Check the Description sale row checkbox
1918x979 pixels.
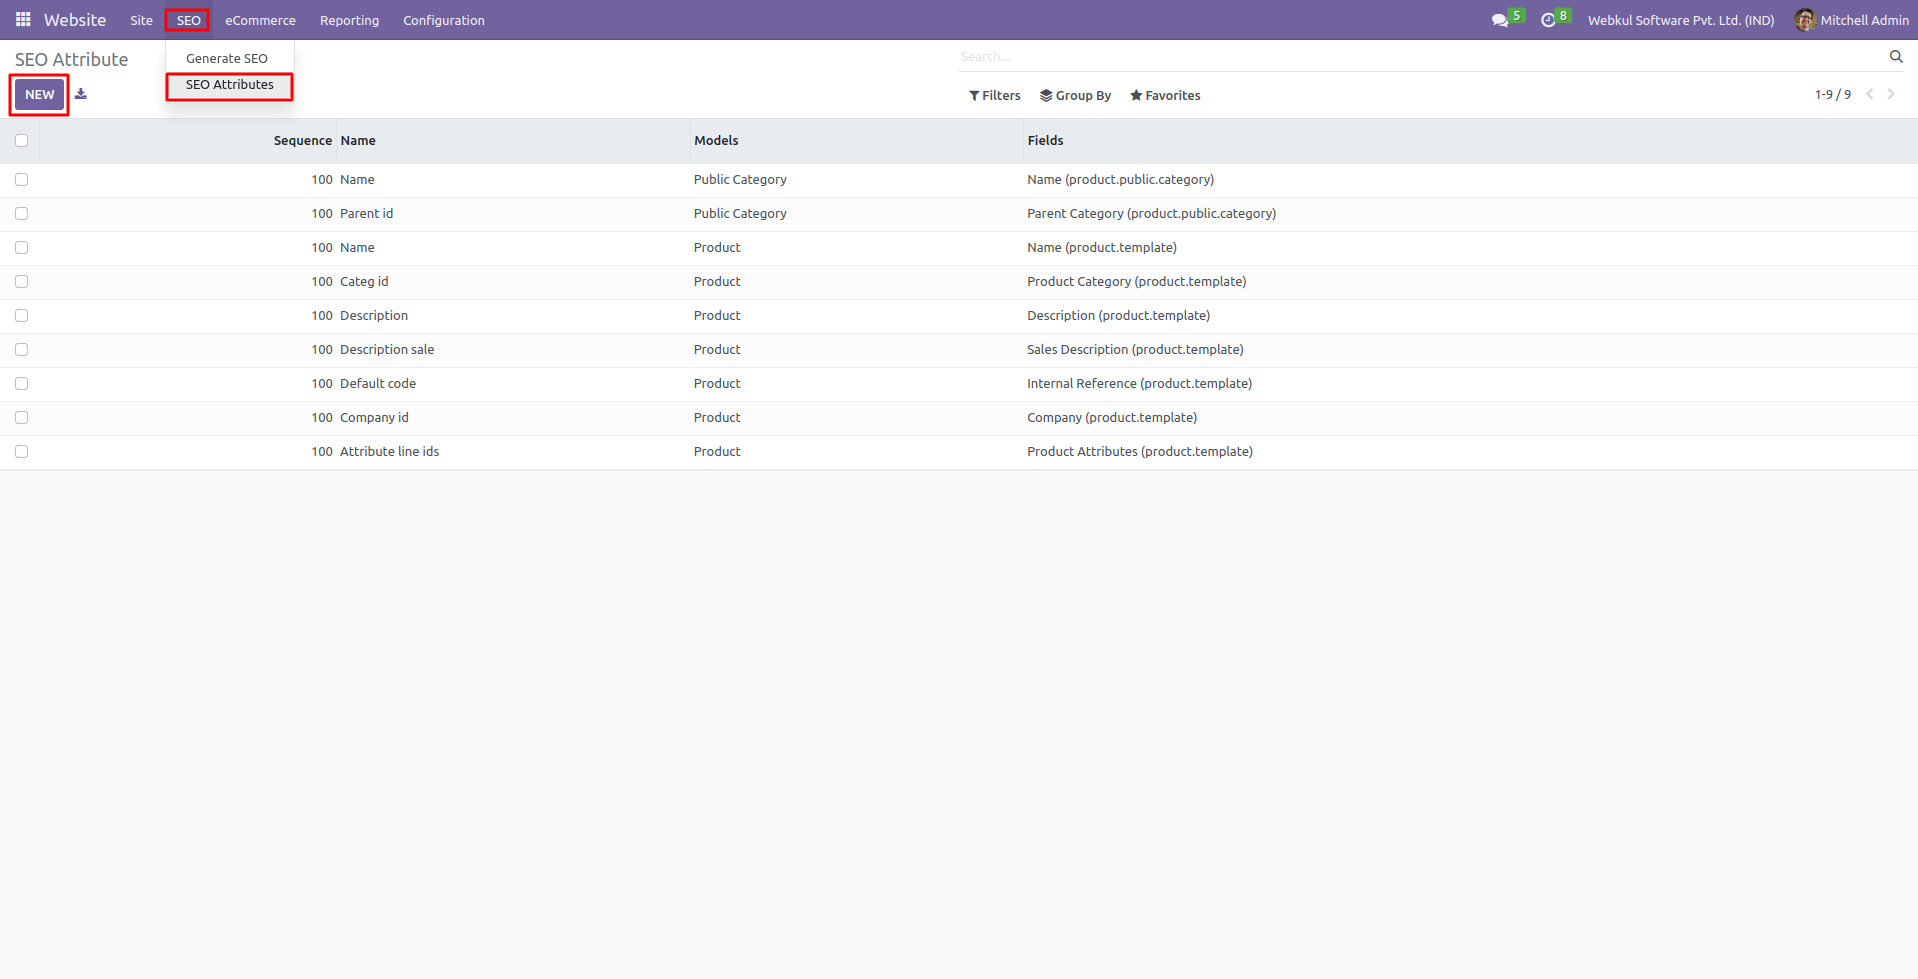(x=22, y=350)
